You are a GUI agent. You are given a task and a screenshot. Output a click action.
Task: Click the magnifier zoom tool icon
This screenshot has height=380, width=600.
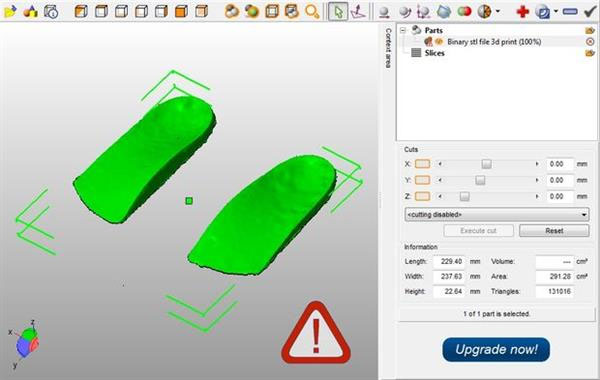(x=312, y=11)
